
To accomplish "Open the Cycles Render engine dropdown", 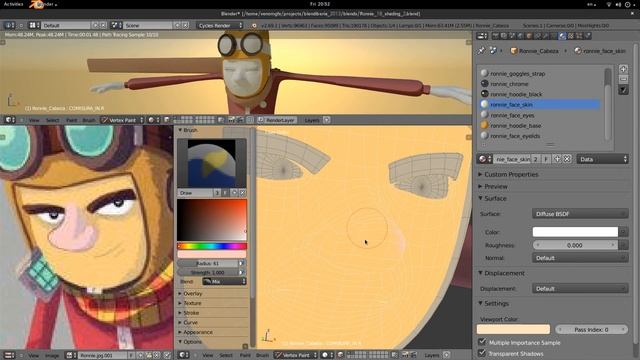I will pyautogui.click(x=220, y=25).
